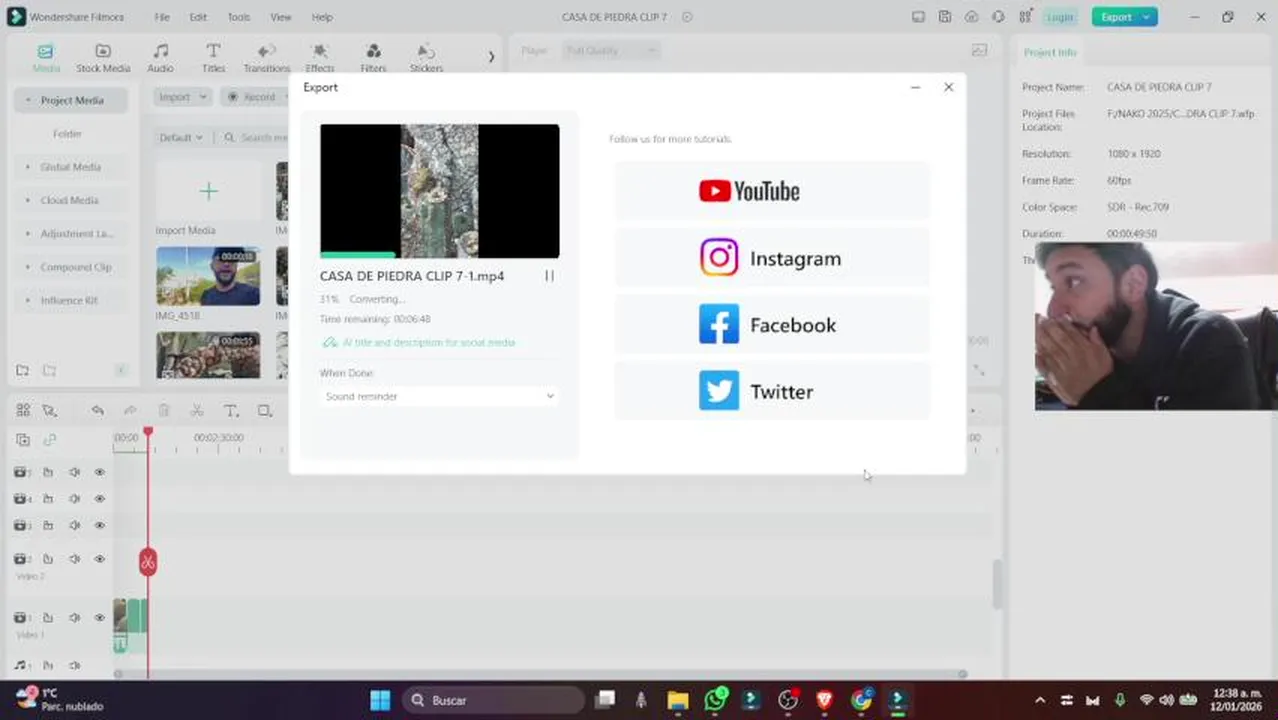This screenshot has height=720, width=1278.
Task: Pause the export conversion
Action: (549, 276)
